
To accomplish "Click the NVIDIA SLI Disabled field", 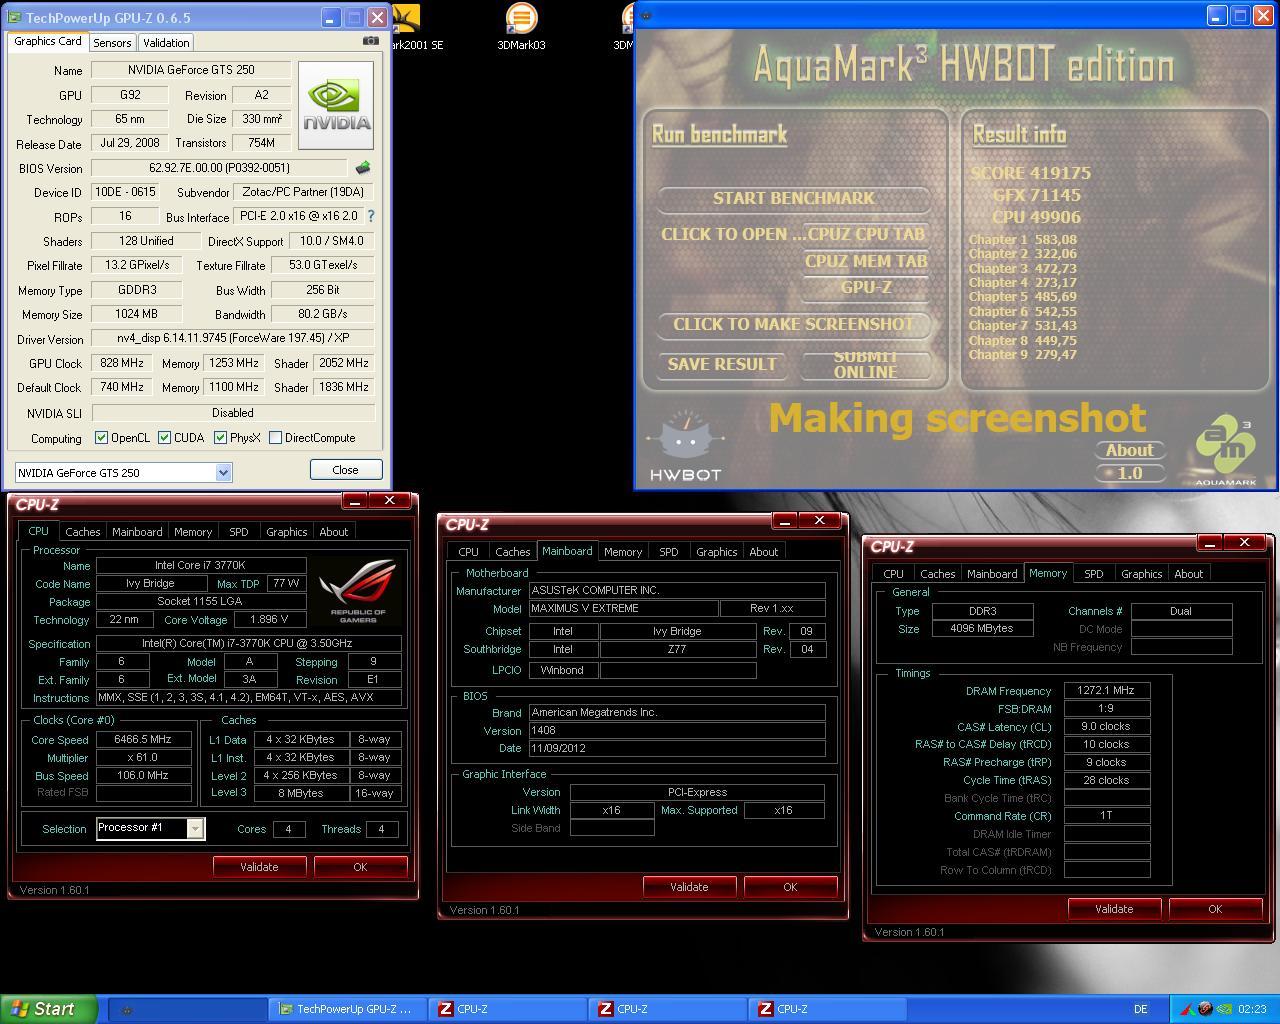I will pos(233,412).
